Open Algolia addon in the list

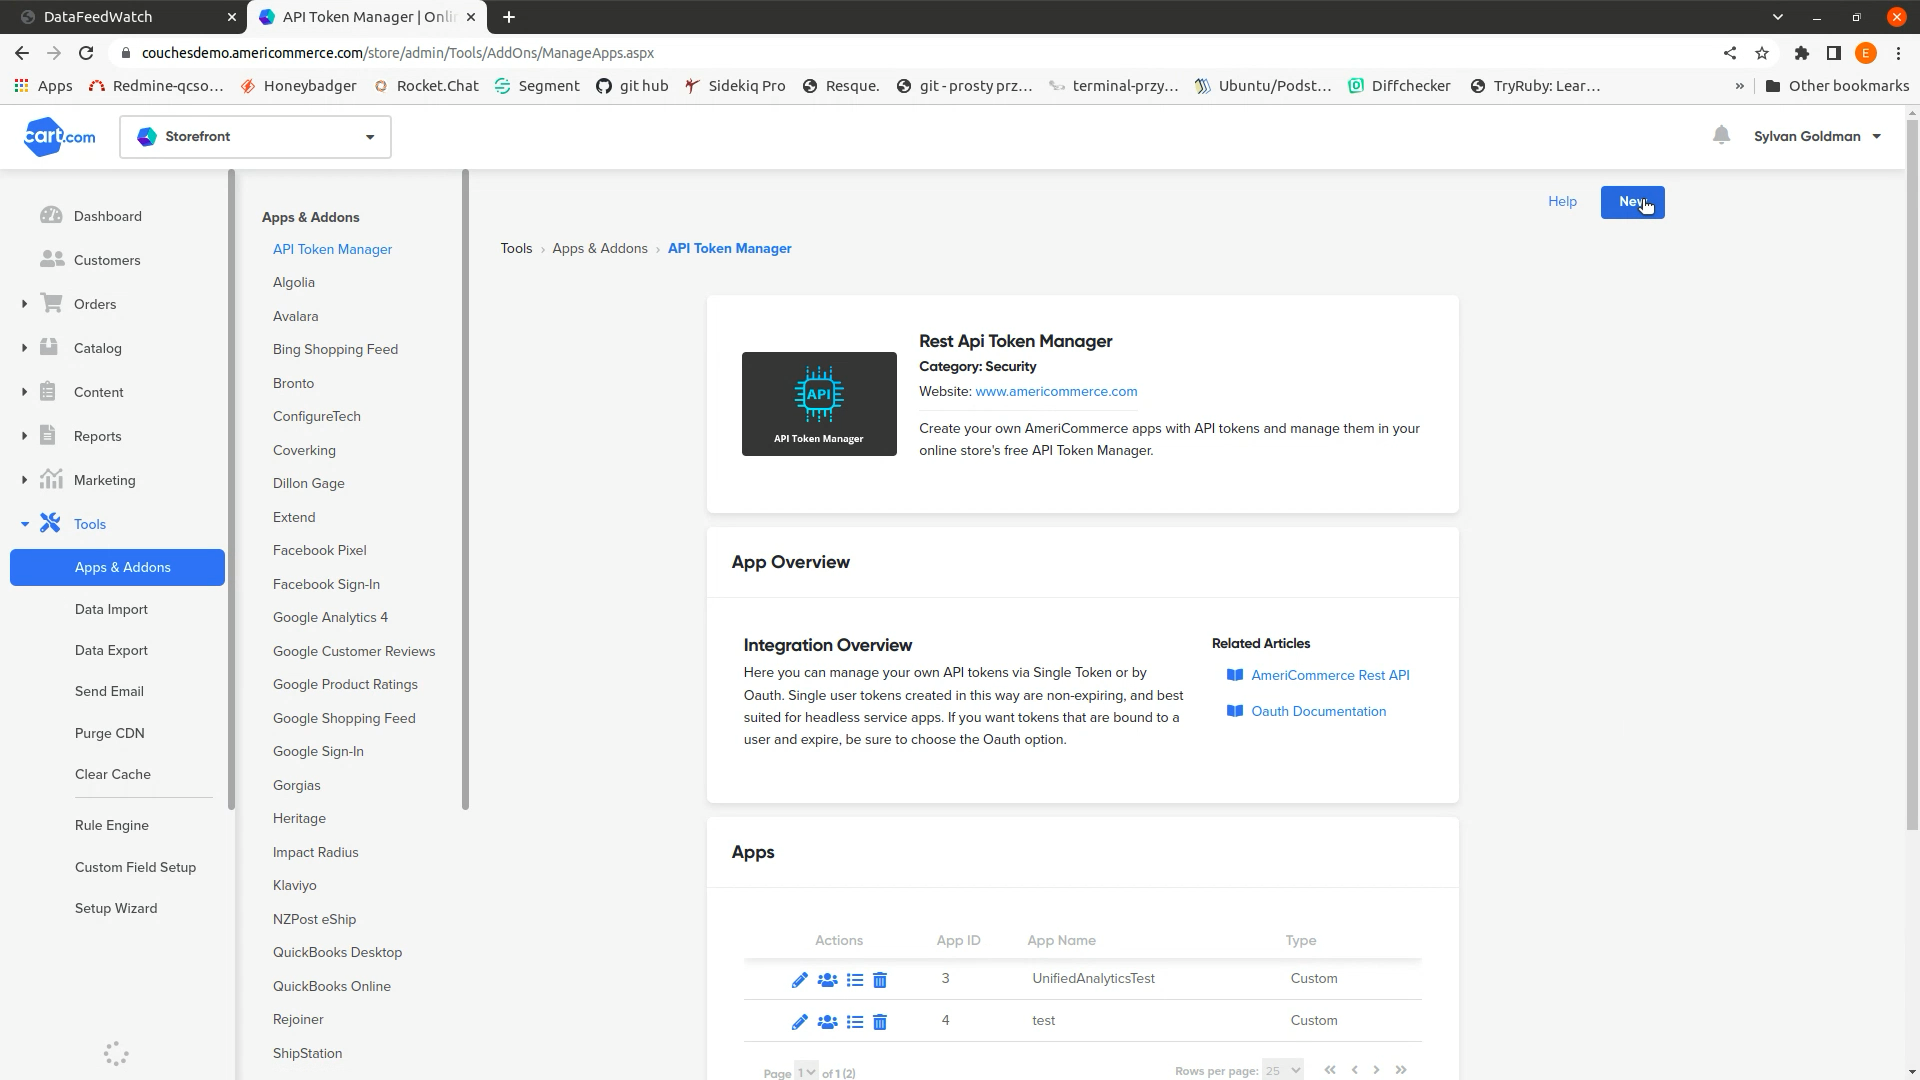click(x=294, y=282)
